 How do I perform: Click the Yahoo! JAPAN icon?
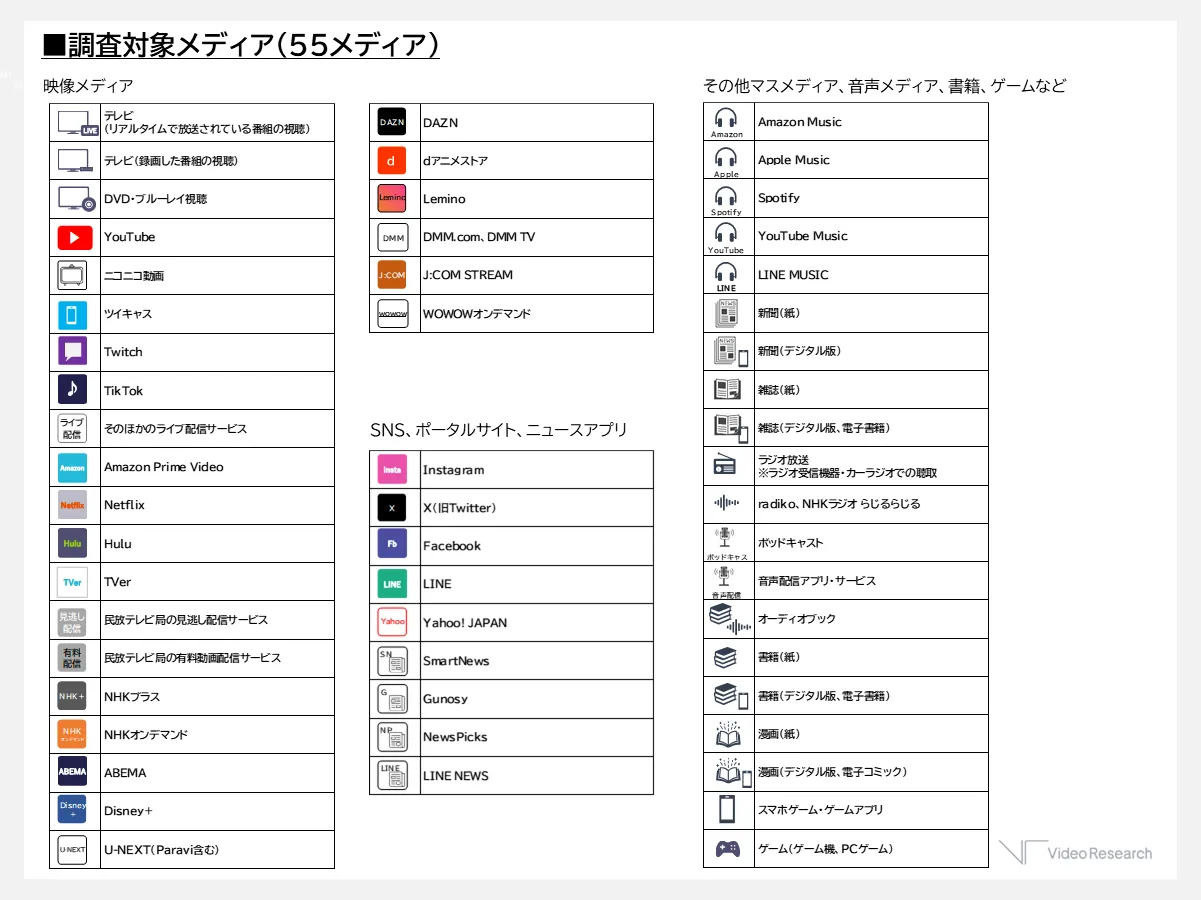click(x=392, y=622)
